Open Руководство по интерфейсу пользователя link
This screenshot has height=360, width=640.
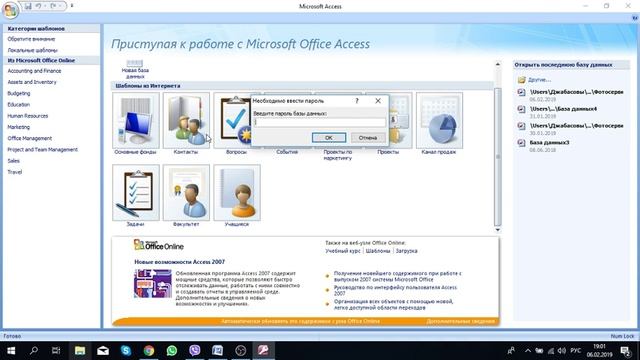(395, 290)
